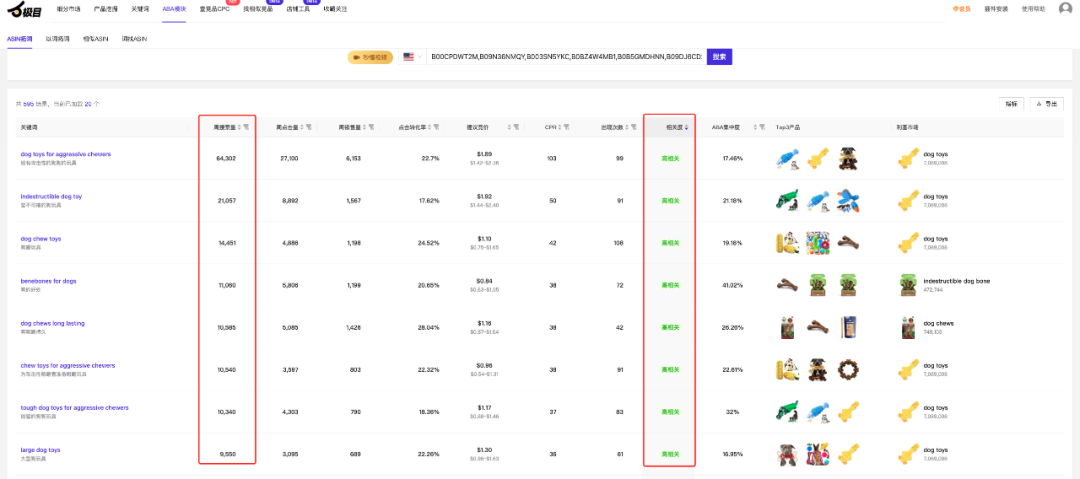Open keyword link 'indestructible dog toy'
1080x479 pixels.
(x=51, y=196)
